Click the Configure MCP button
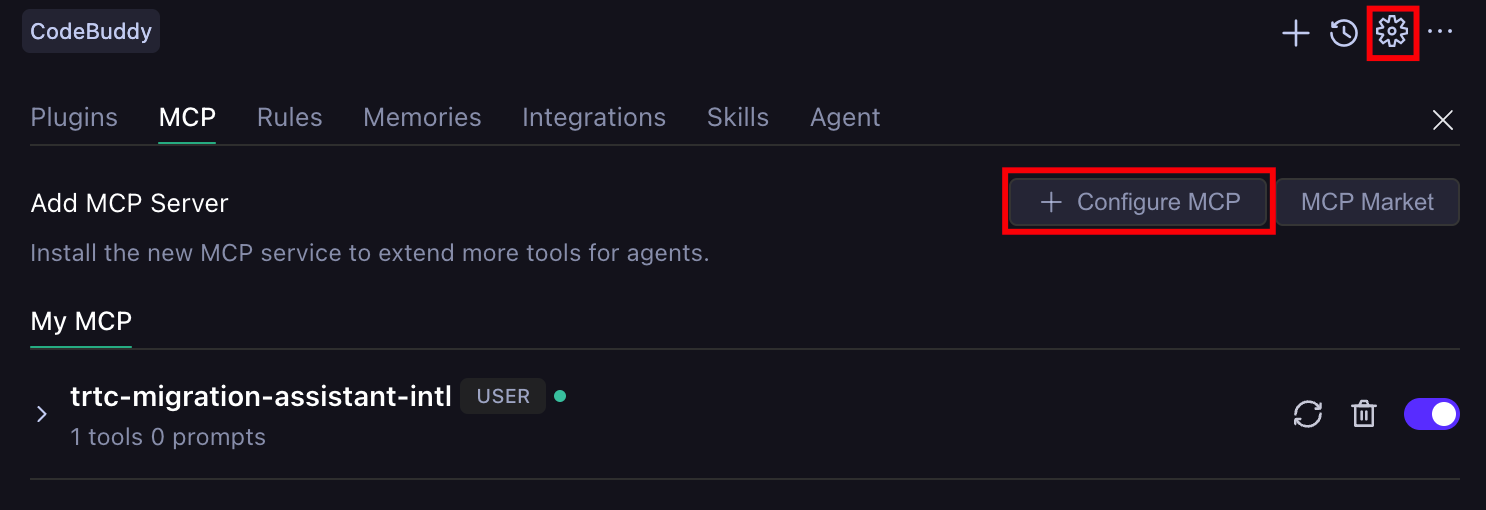Screen dimensions: 1486x510 tap(1138, 202)
